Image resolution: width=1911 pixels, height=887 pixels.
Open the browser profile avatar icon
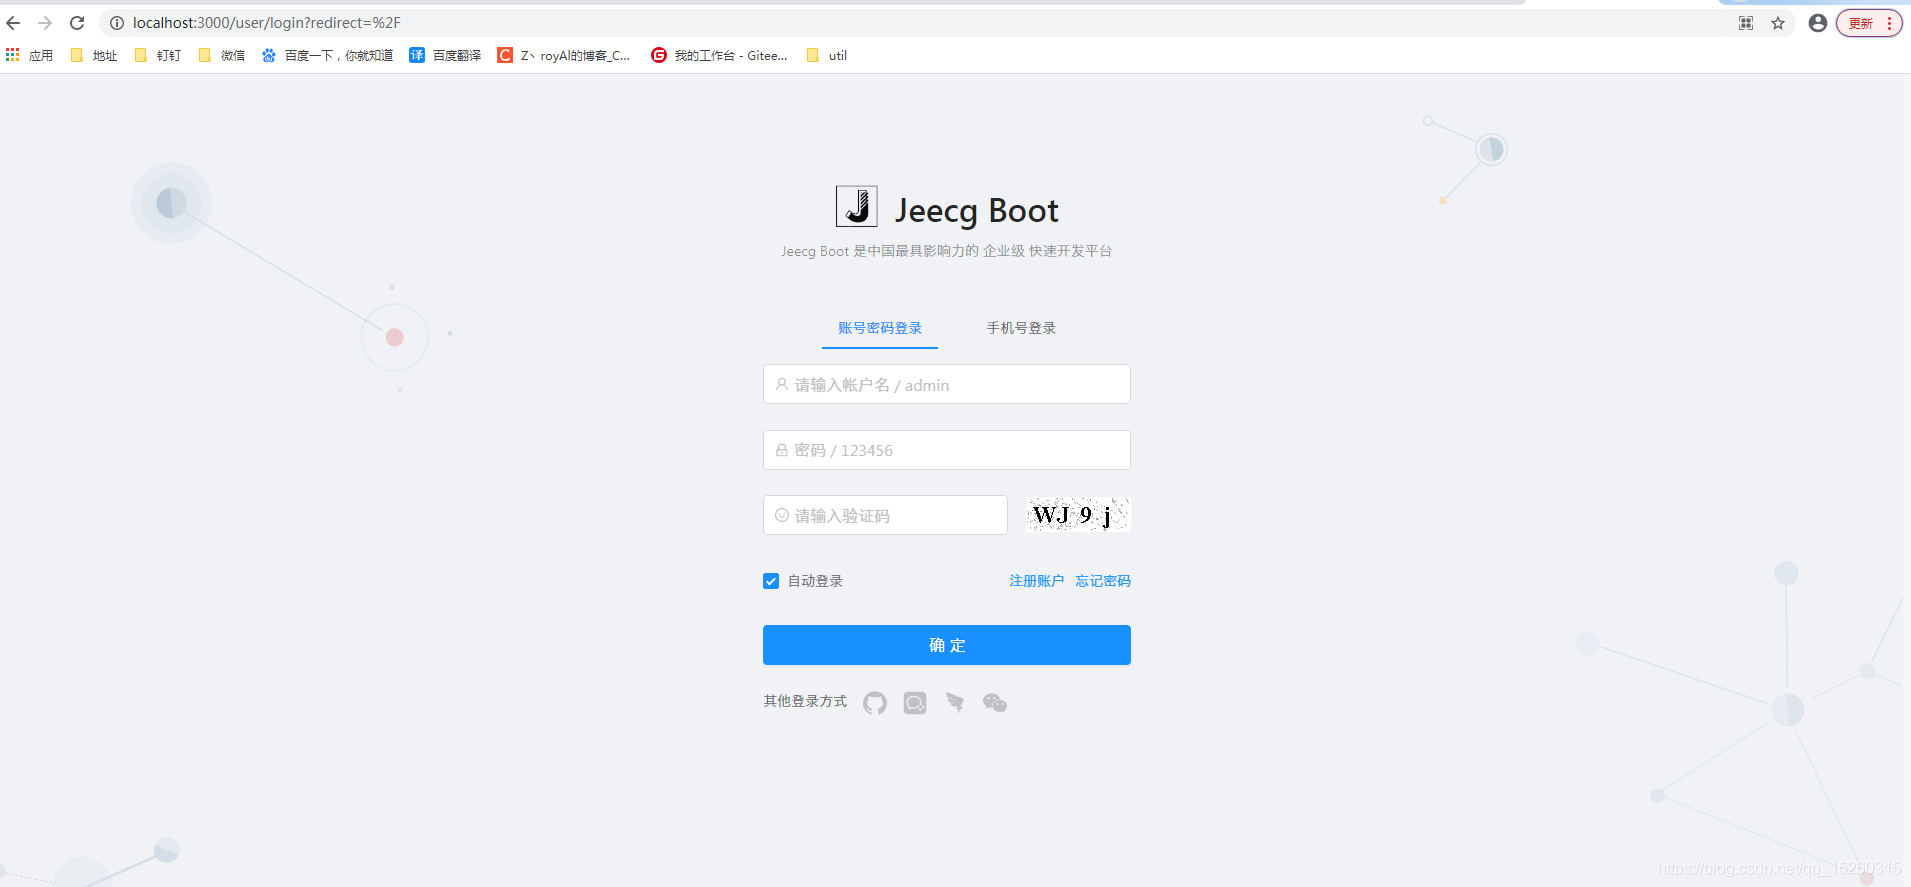click(x=1818, y=23)
